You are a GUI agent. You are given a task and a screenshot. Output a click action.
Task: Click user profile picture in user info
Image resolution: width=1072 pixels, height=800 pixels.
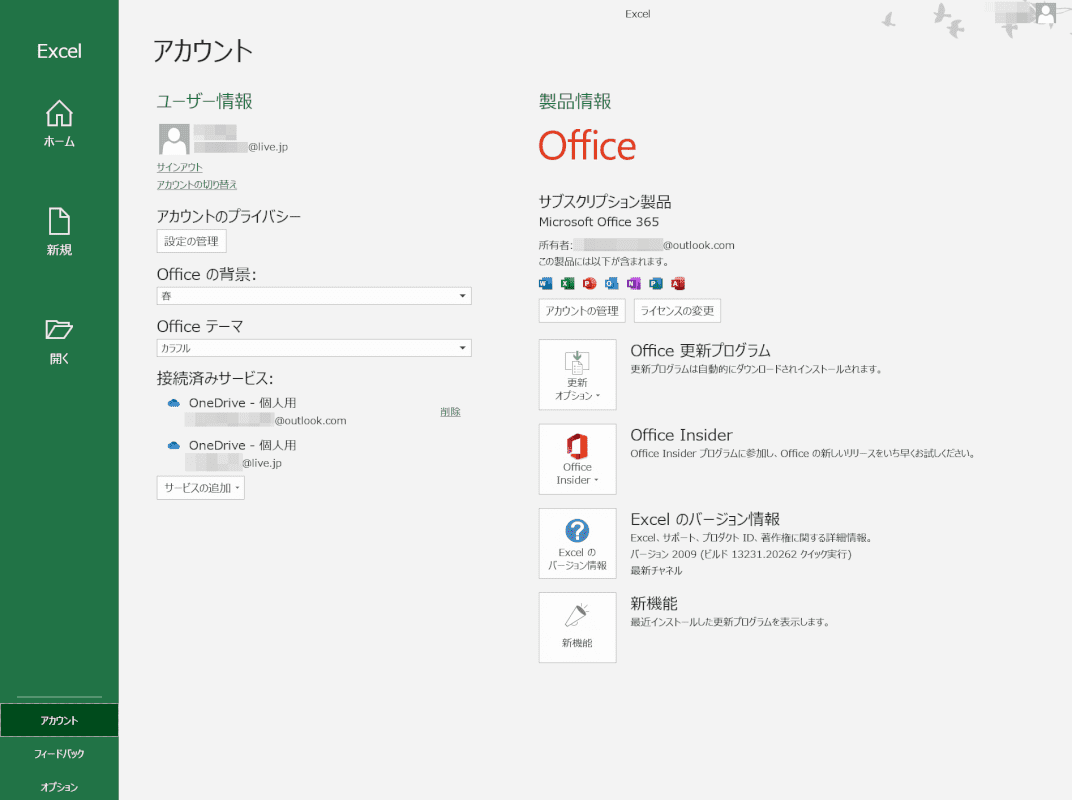(174, 139)
